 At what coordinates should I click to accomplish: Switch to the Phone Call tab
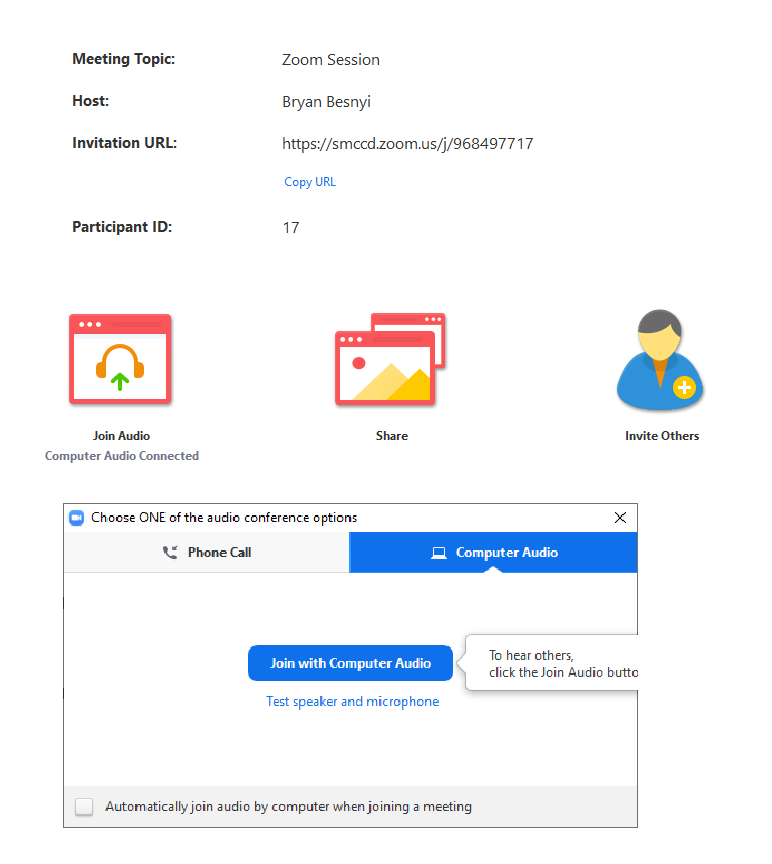click(207, 552)
